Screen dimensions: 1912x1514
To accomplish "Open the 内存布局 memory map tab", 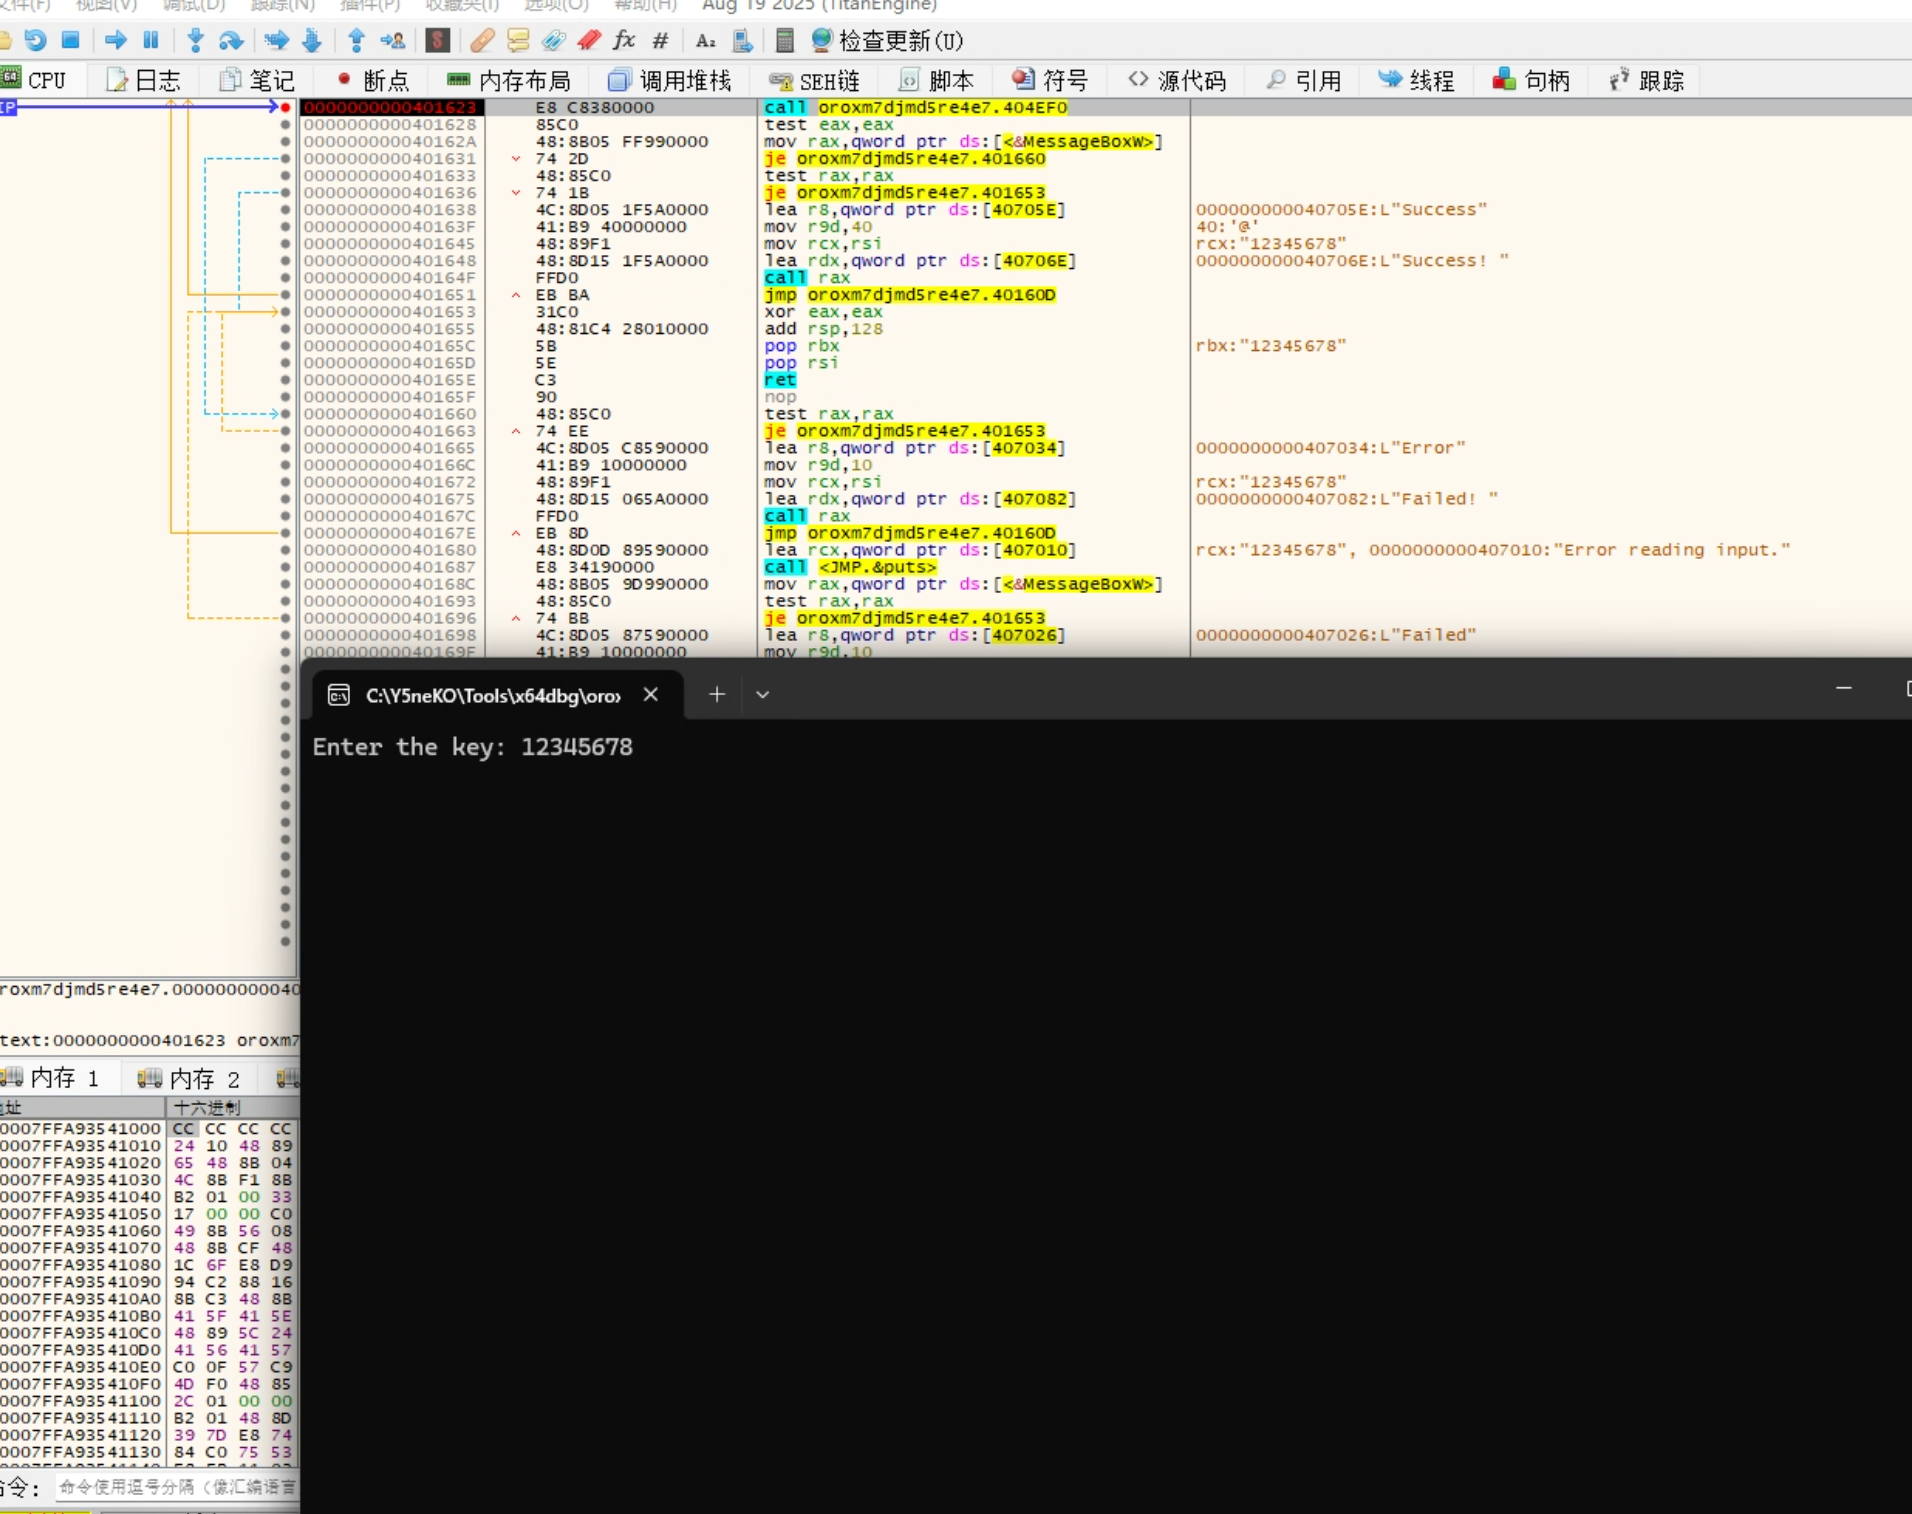I will pos(509,80).
